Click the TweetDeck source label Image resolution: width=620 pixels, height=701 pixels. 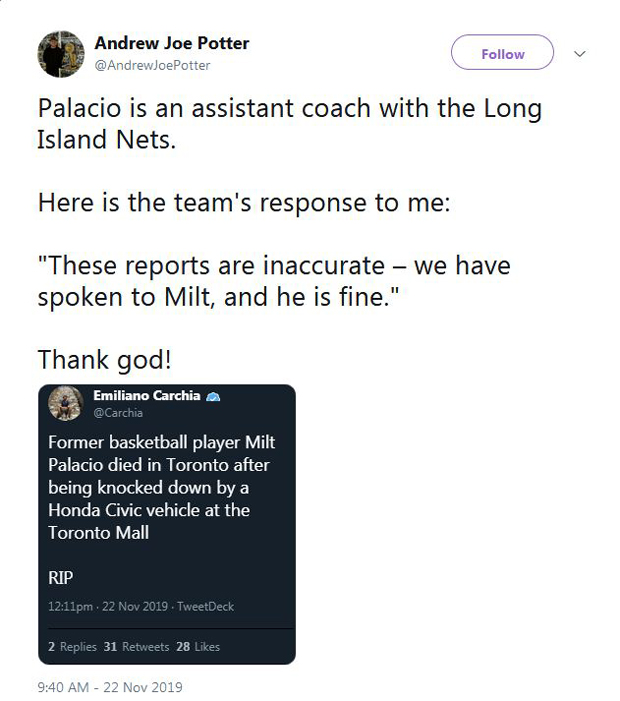click(x=206, y=607)
